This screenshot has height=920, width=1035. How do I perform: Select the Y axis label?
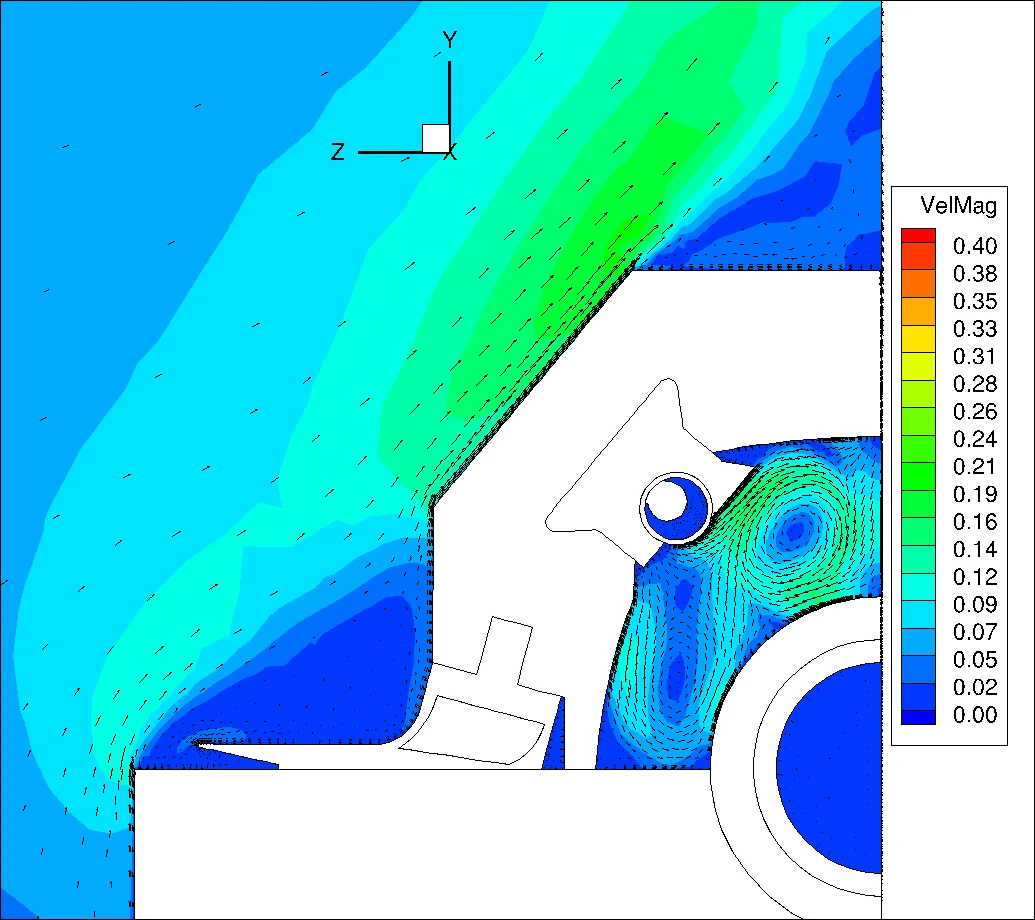click(x=450, y=40)
